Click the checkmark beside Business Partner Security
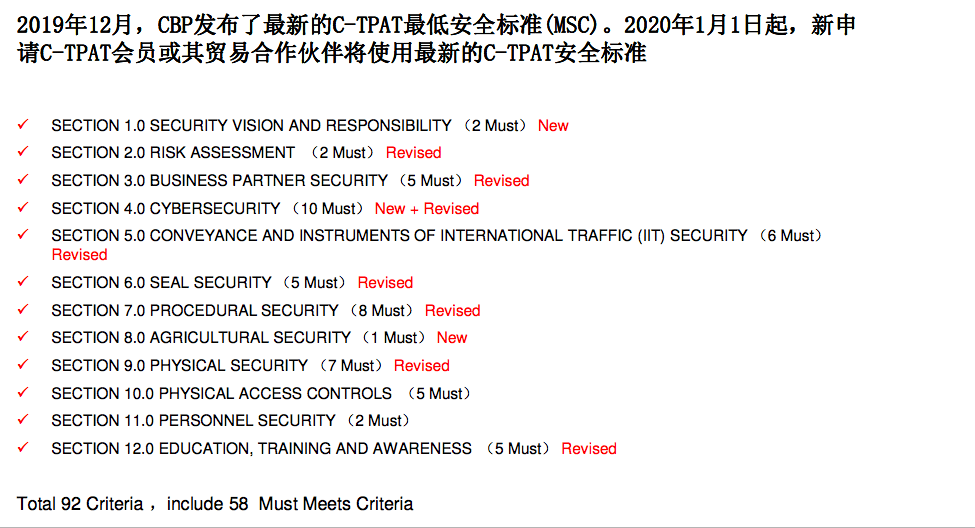Viewport: 975px width, 528px height. 23,180
